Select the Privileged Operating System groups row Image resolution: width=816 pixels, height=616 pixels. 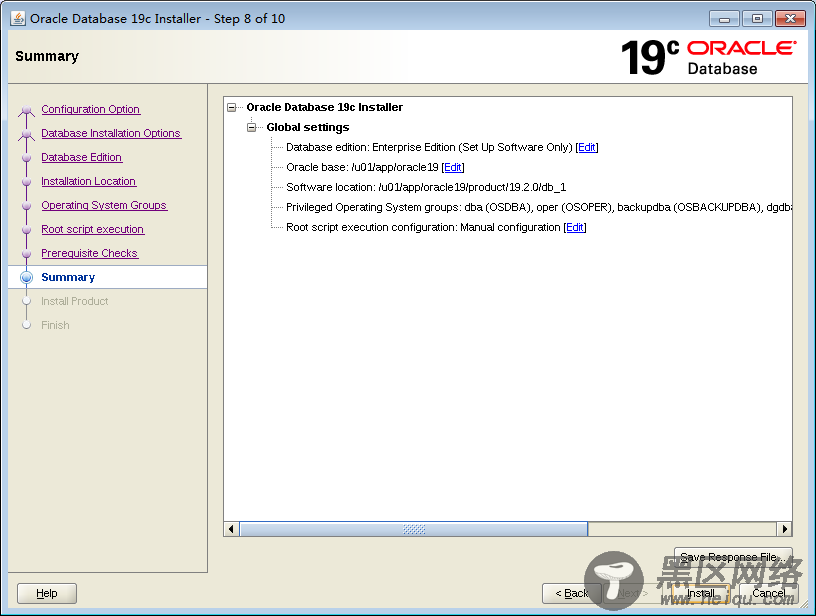click(539, 207)
